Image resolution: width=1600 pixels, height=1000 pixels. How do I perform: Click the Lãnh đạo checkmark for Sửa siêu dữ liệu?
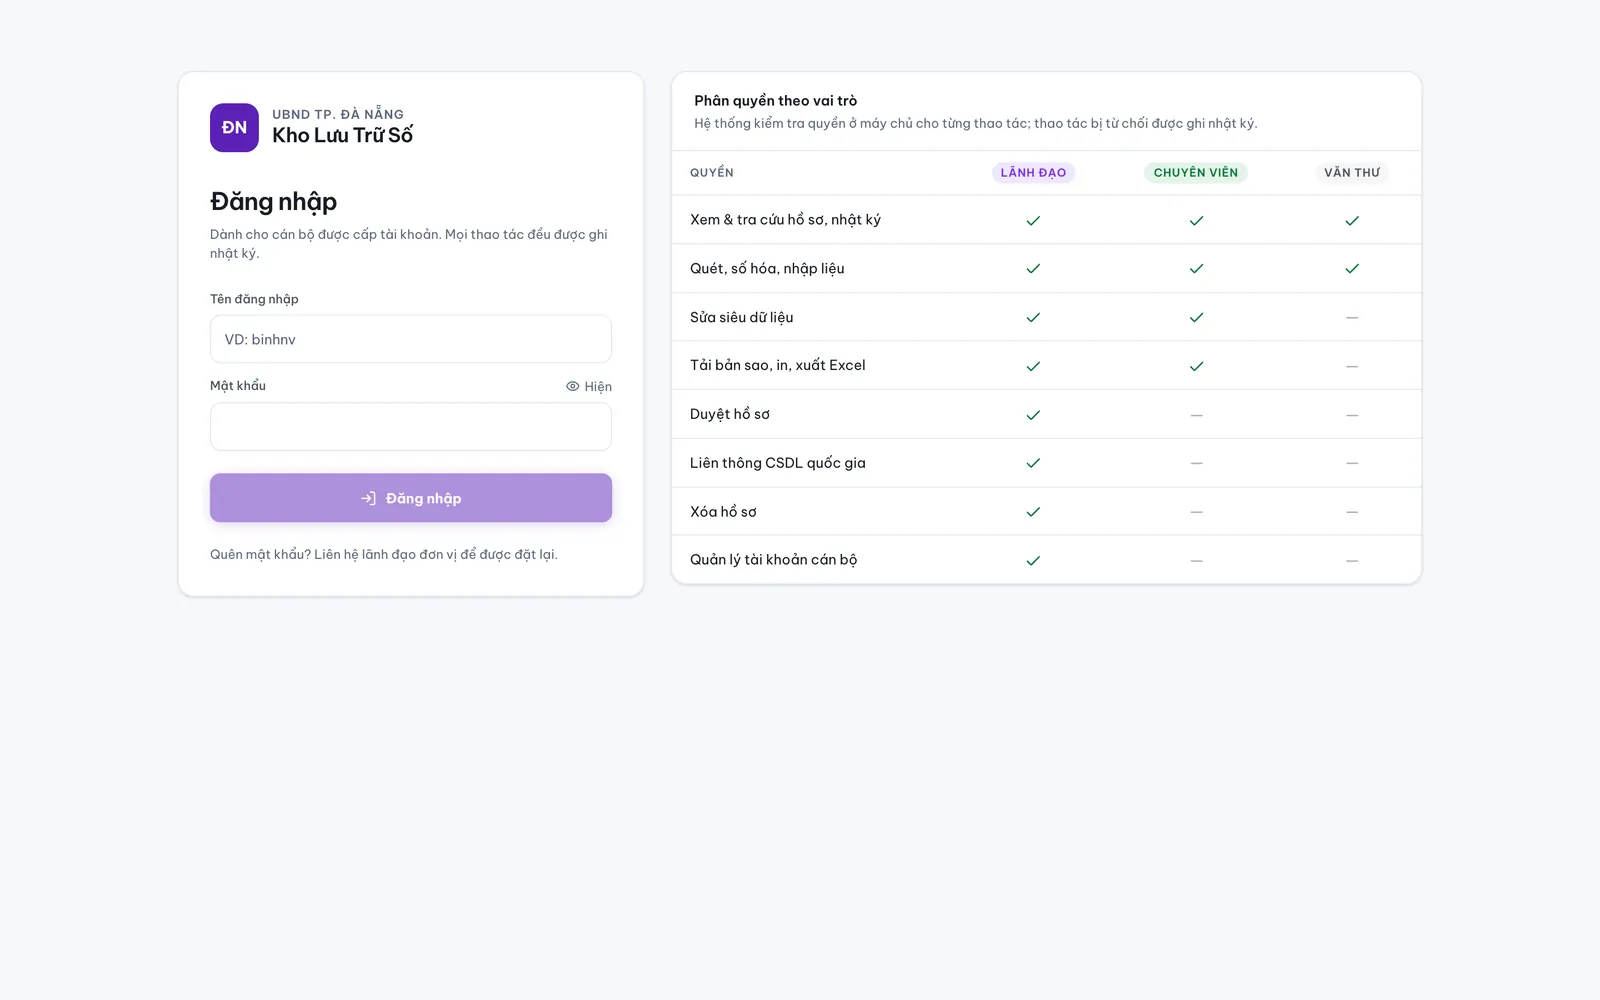[x=1033, y=318]
